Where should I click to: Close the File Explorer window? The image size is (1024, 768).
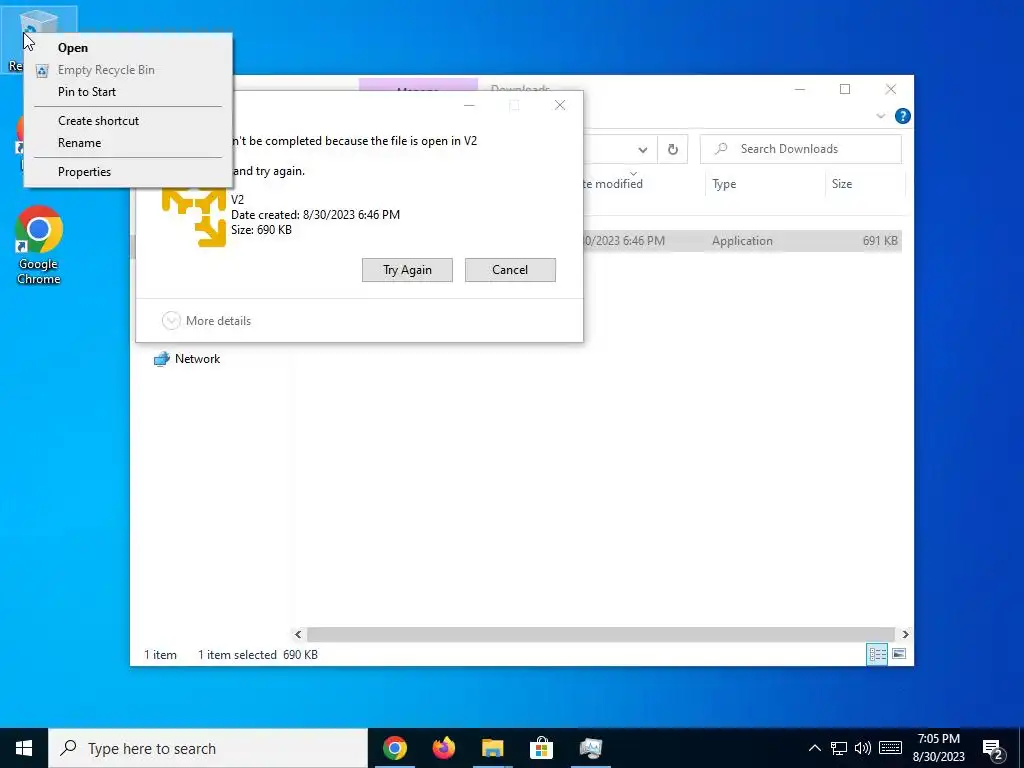pos(891,89)
